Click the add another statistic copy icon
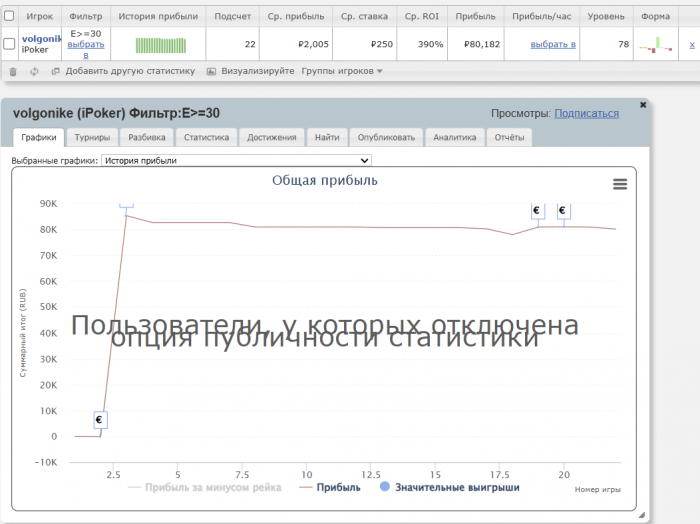 (x=55, y=71)
